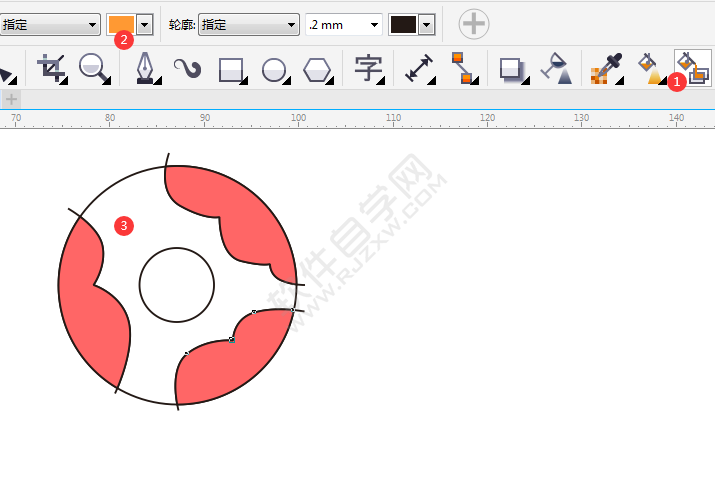Expand the orange fill color picker arrow
Screen dimensions: 715x487
tap(146, 24)
